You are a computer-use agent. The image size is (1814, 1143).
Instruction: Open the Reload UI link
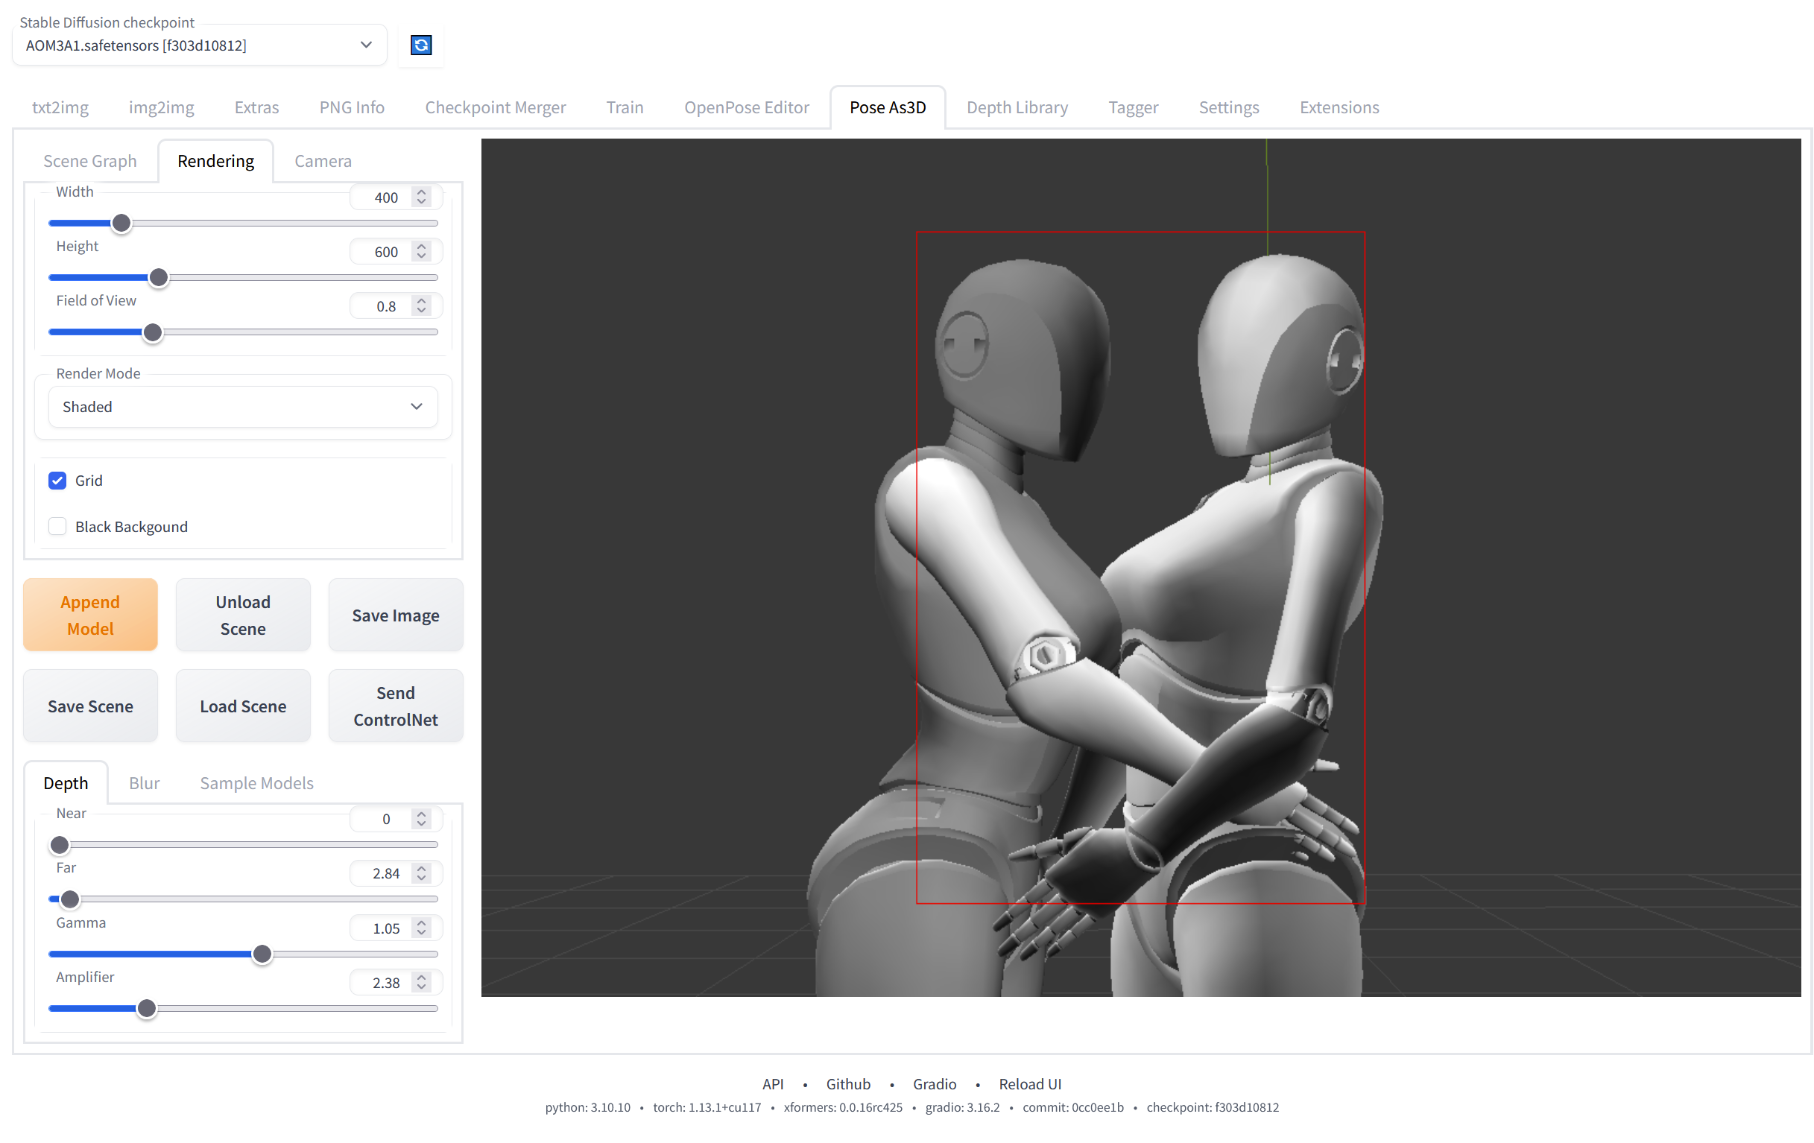(1029, 1084)
